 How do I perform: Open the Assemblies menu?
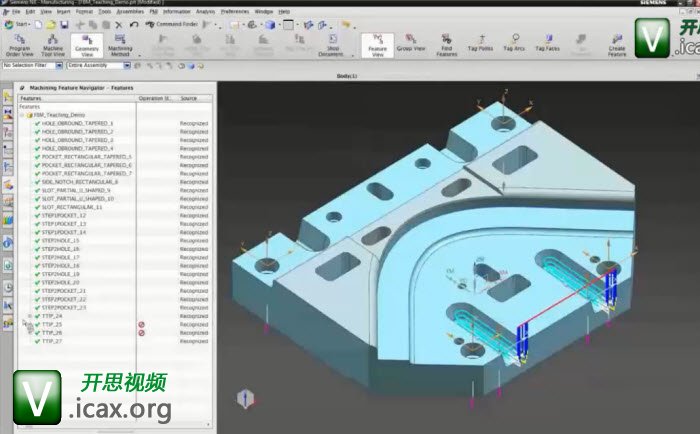(130, 11)
